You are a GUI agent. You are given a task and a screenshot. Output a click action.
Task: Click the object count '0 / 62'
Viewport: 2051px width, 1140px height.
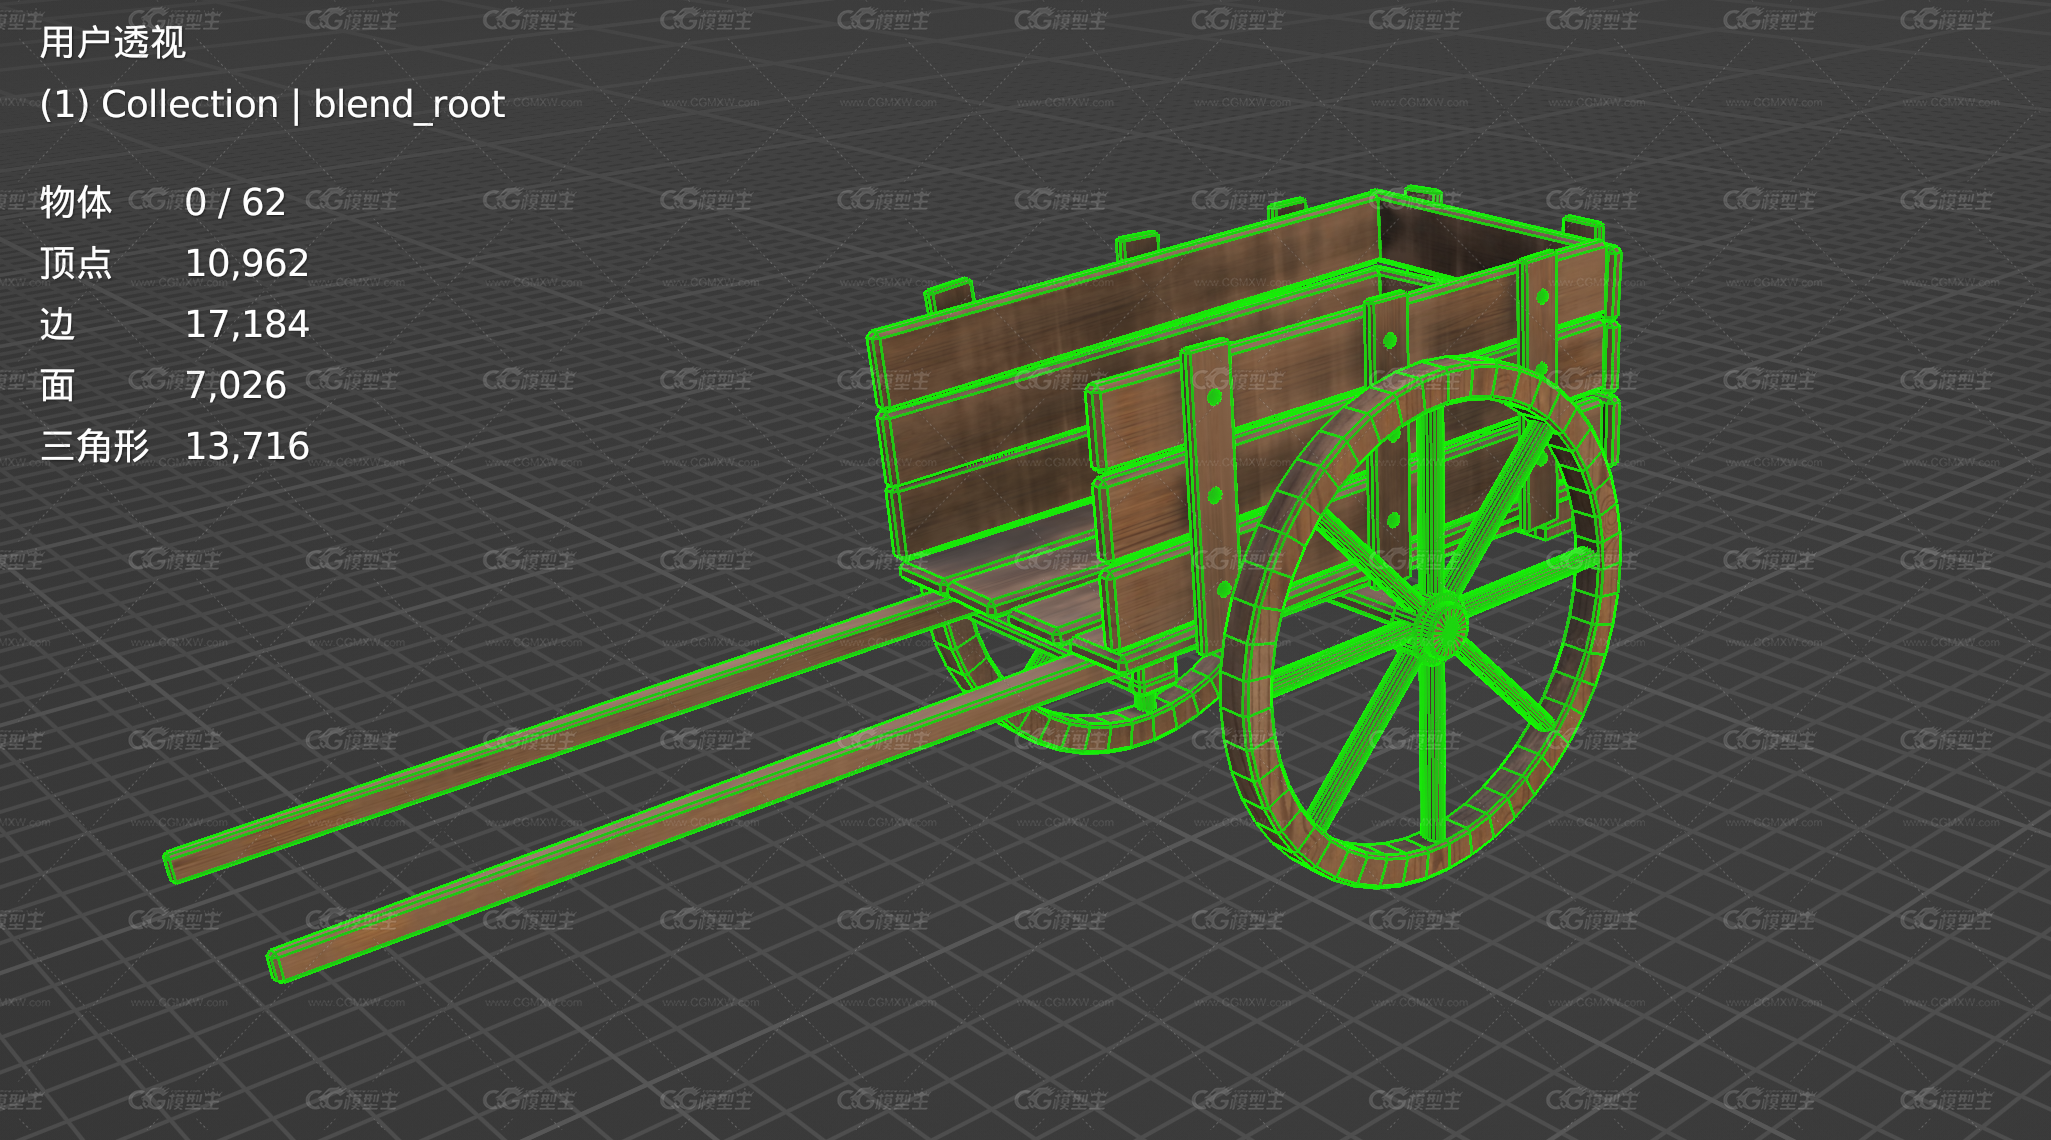pos(235,203)
